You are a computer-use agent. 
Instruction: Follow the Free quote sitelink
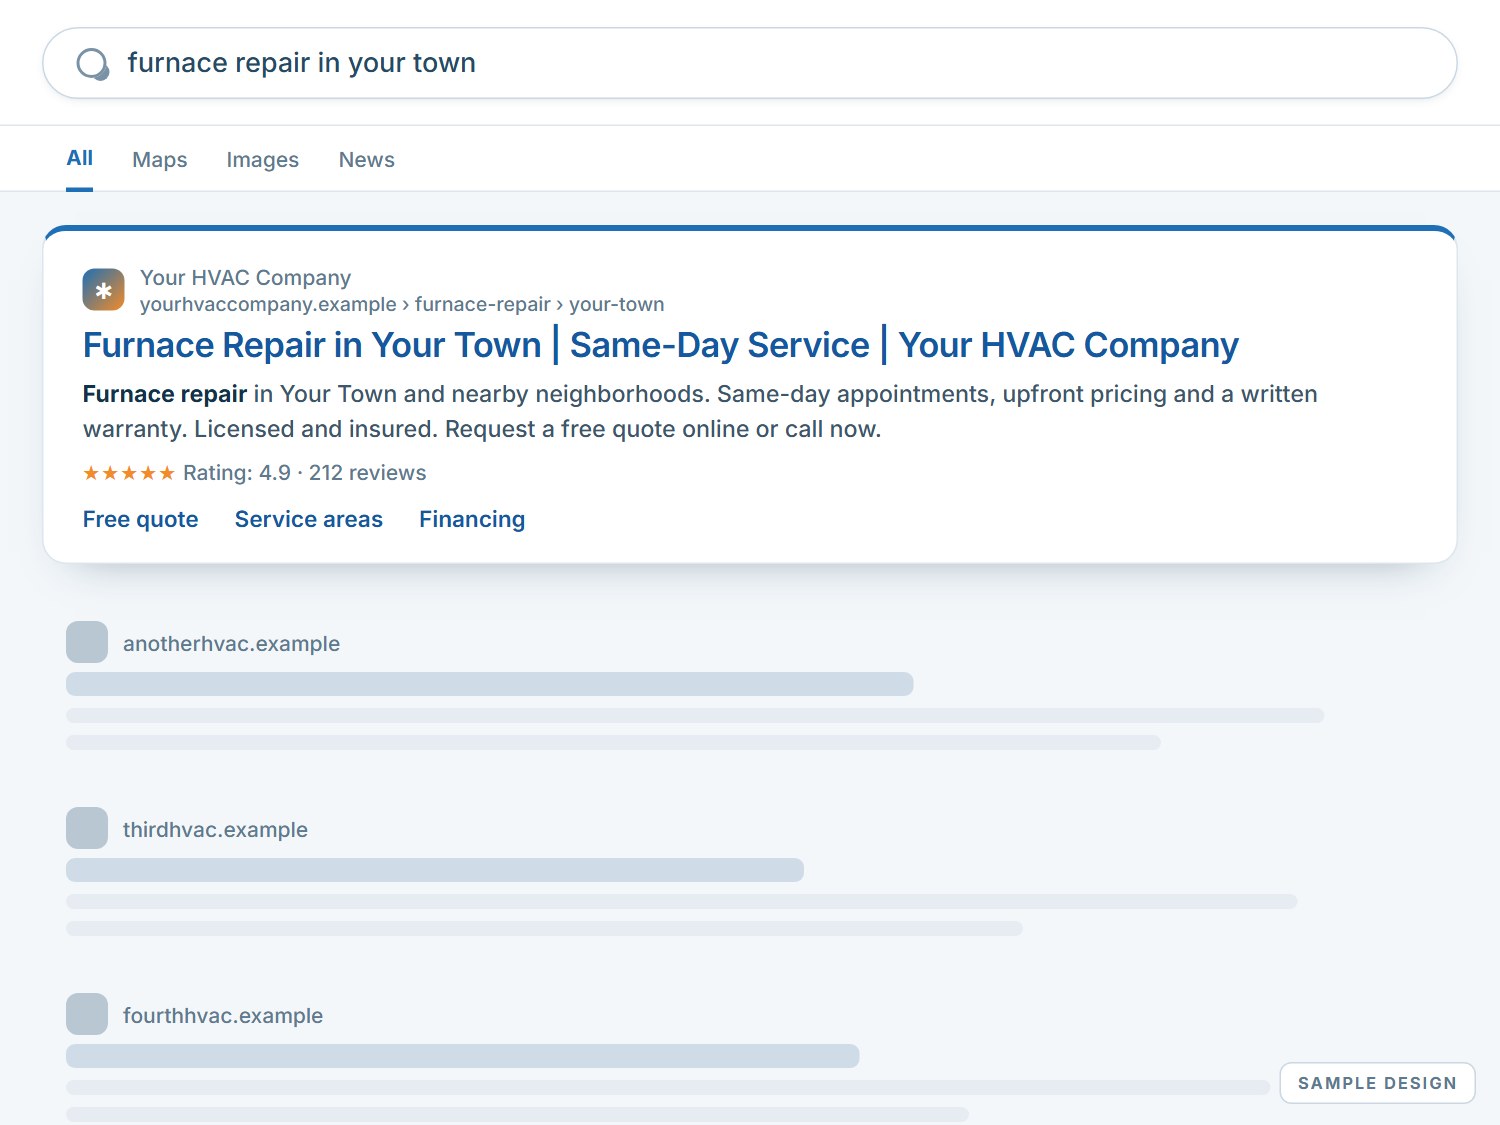click(141, 519)
